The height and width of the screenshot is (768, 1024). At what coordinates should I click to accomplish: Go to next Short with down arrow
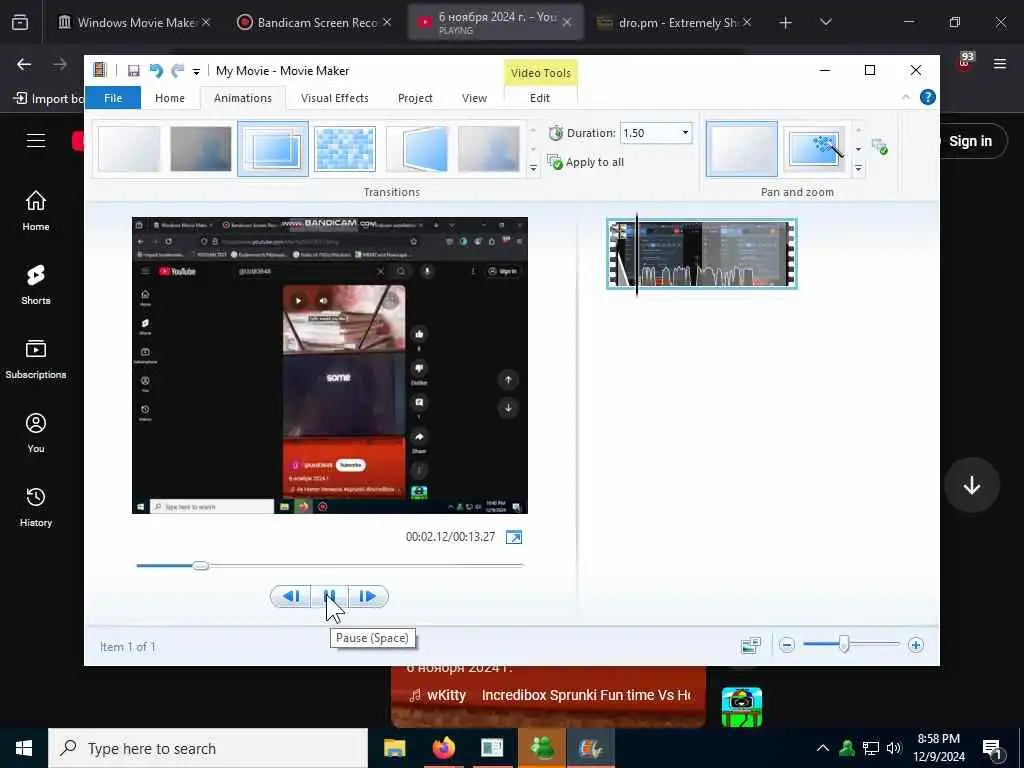coord(972,485)
